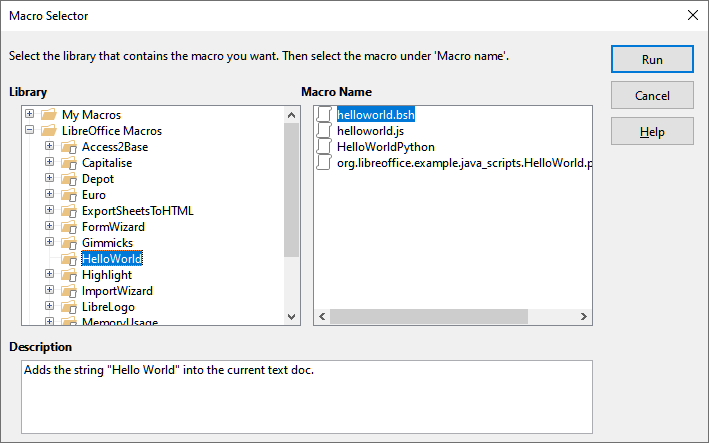Select the Gimmicks library name

click(x=107, y=243)
